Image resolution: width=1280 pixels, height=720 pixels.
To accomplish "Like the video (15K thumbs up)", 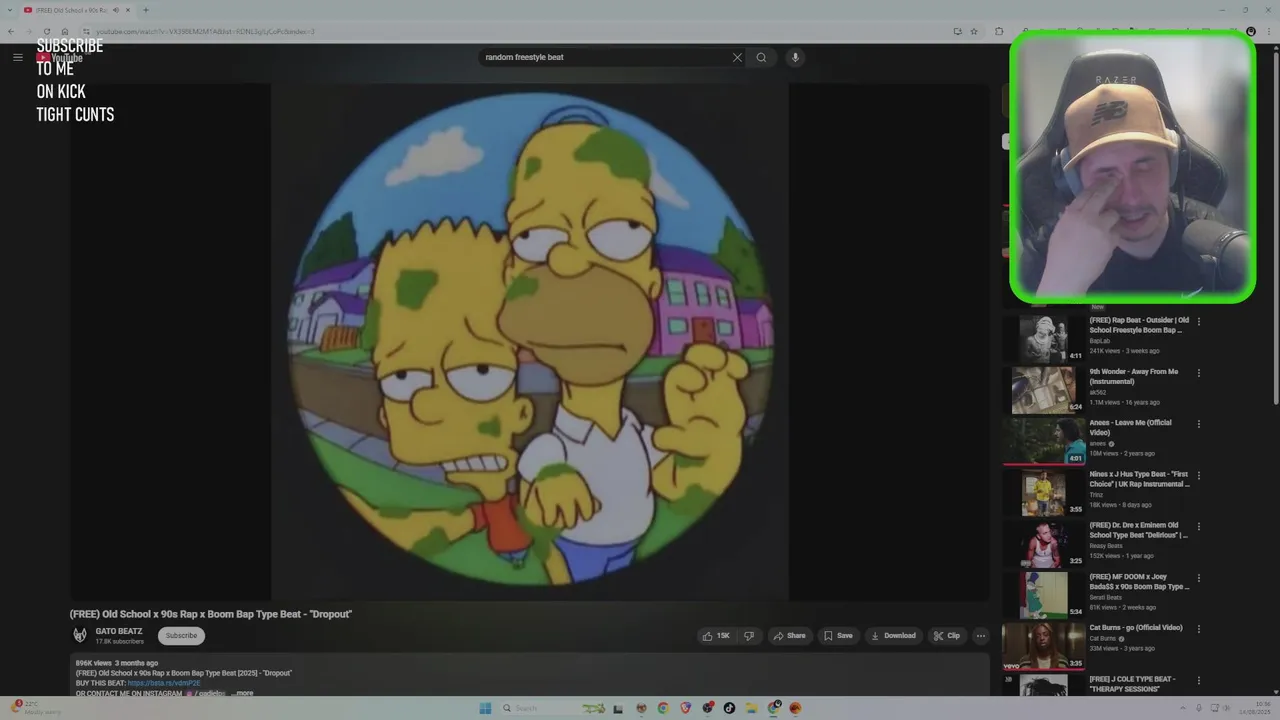I will [716, 635].
